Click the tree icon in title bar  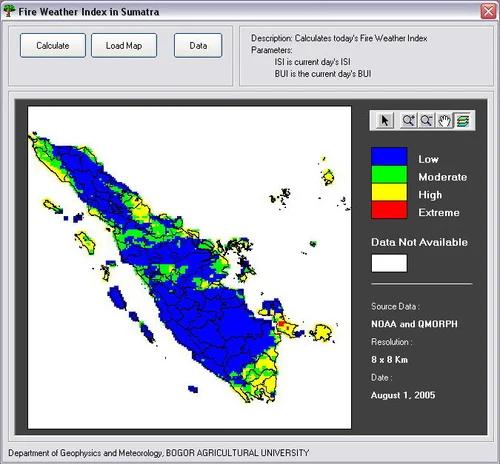[9, 11]
